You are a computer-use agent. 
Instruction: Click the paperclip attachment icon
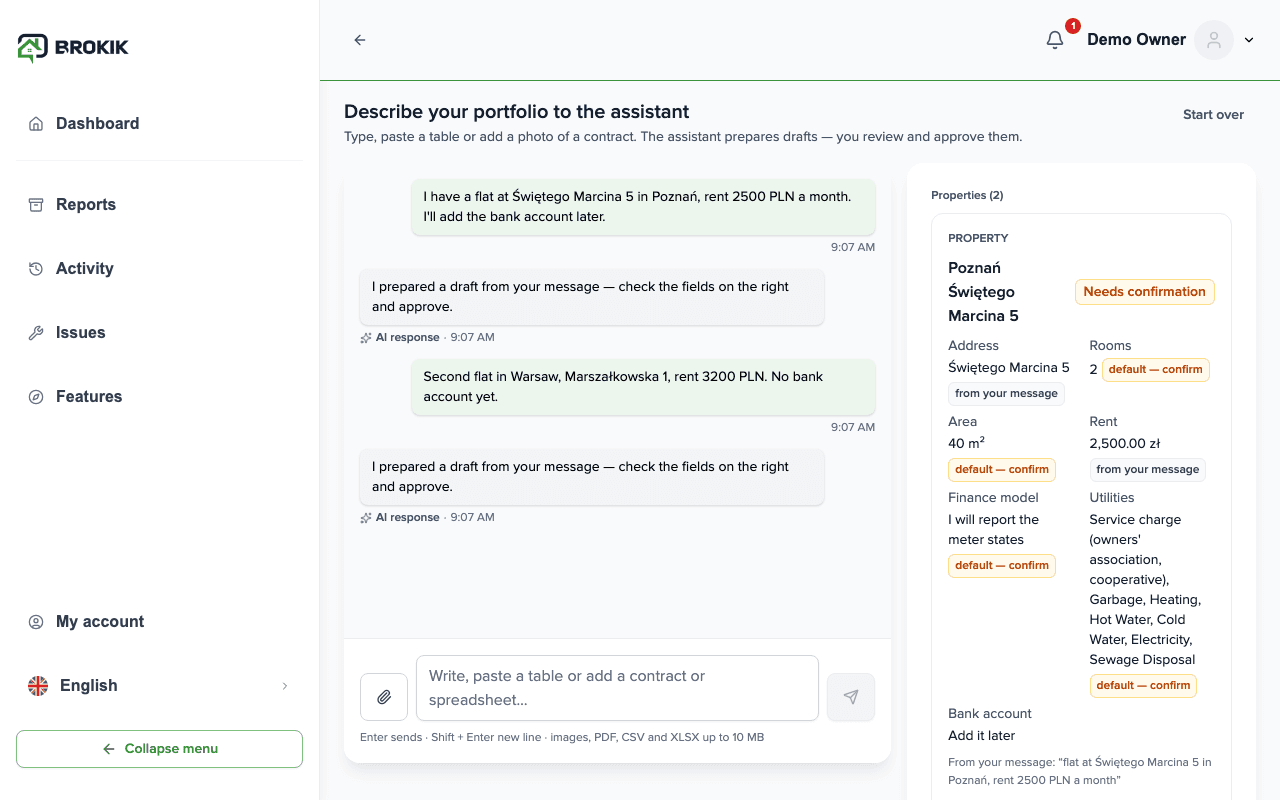(x=384, y=697)
